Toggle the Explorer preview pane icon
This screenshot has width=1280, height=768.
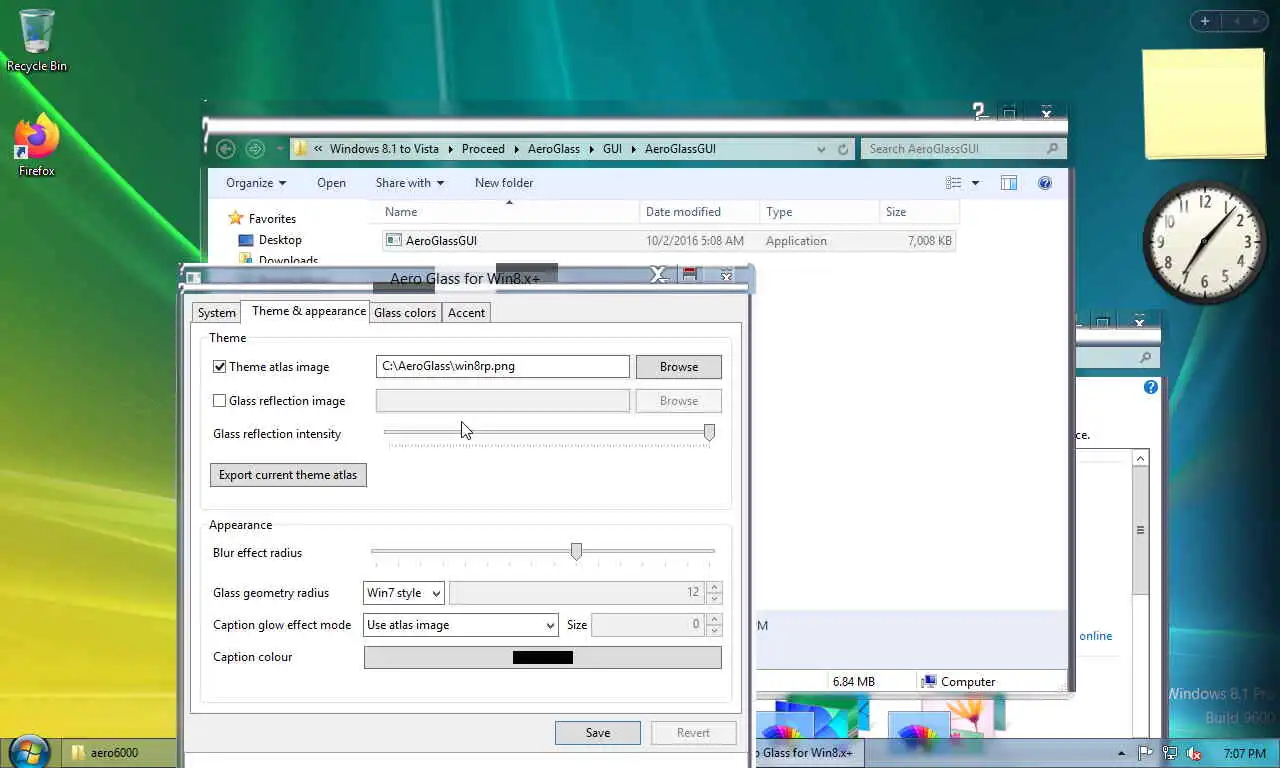[x=1009, y=183]
